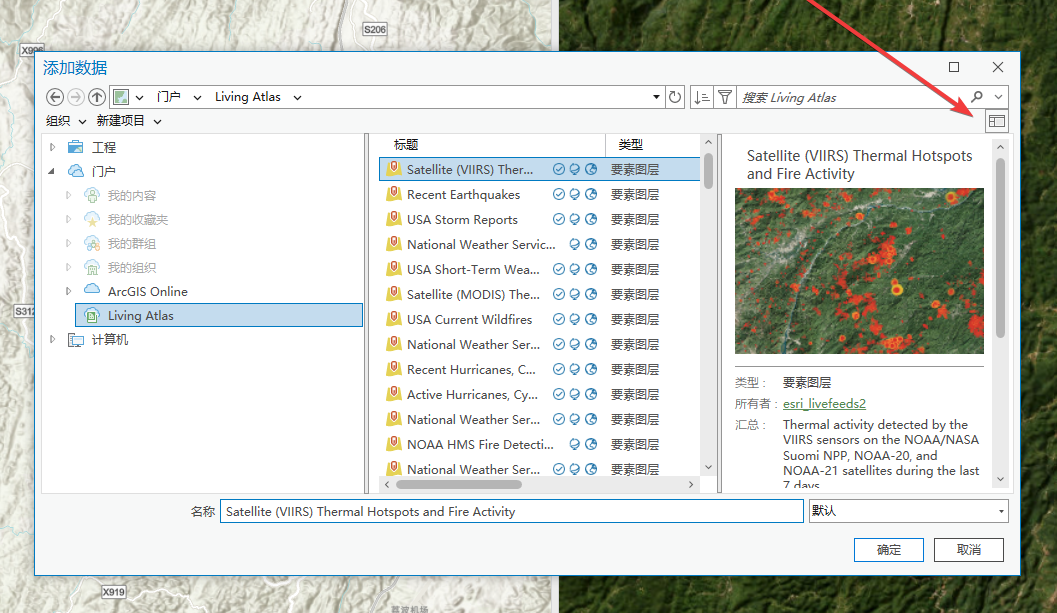Expand the 门户 path dropdown
Screen dimensions: 1057x613
click(198, 97)
